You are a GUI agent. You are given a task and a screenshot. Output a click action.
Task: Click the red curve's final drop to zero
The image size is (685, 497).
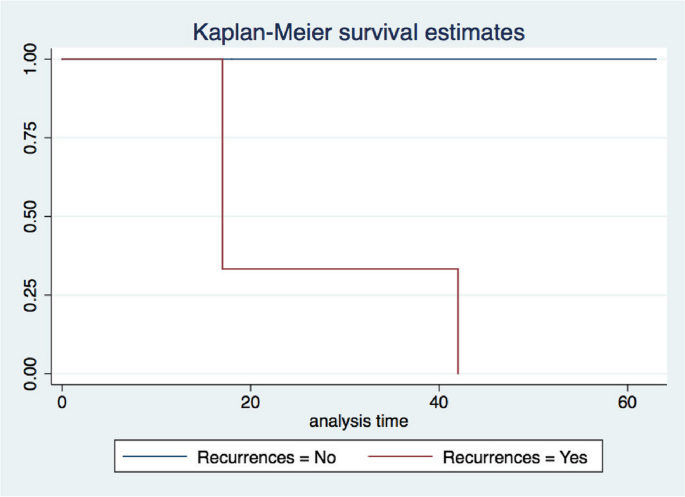[x=458, y=322]
